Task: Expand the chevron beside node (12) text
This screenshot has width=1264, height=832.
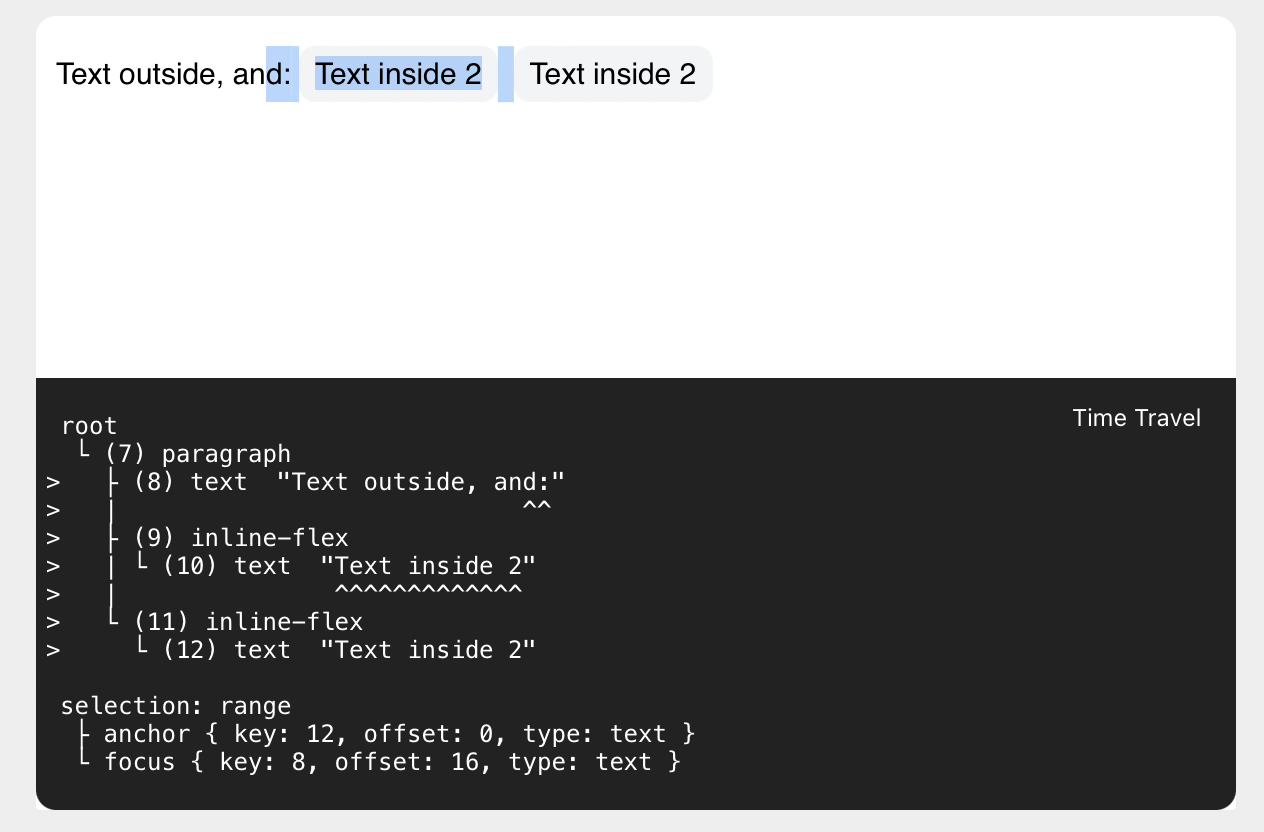Action: click(x=52, y=650)
